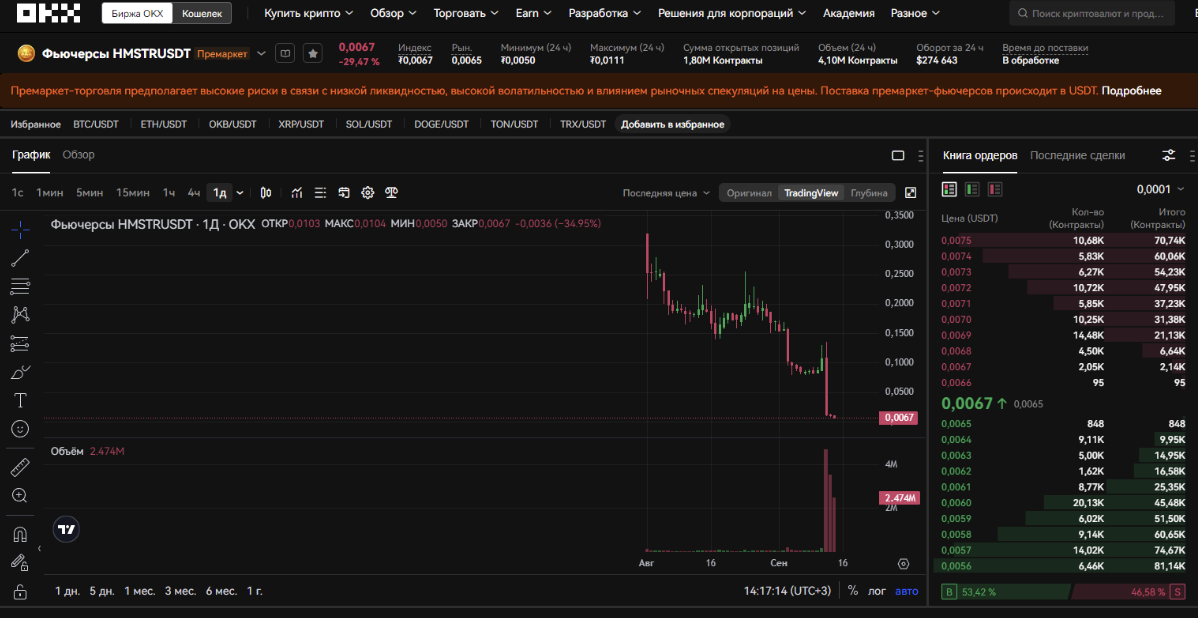Select the trend line drawing tool
This screenshot has width=1198, height=618.
tap(20, 258)
